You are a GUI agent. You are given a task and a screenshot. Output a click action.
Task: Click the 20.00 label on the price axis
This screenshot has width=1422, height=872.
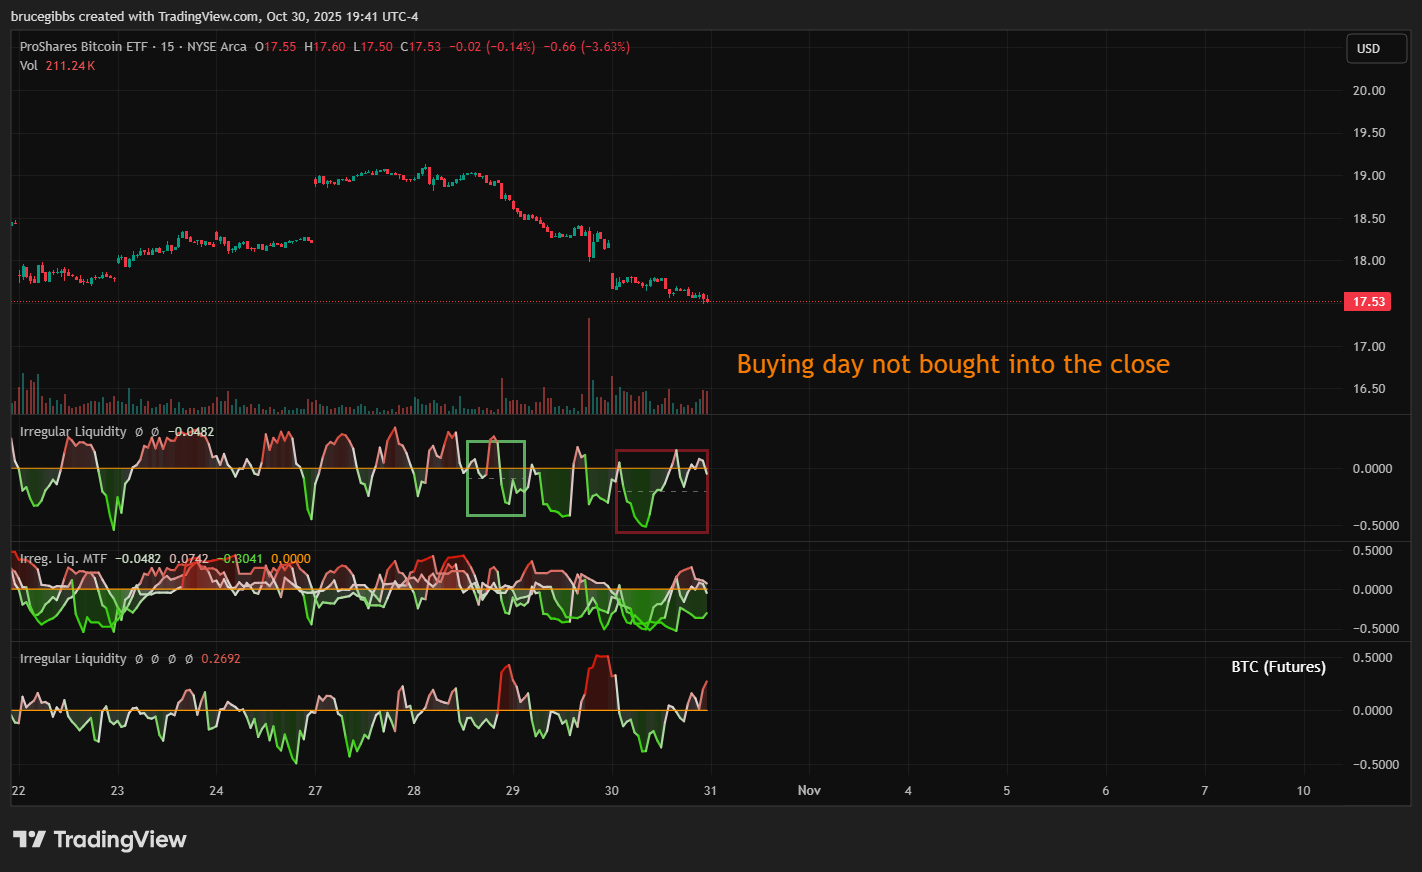pyautogui.click(x=1368, y=91)
